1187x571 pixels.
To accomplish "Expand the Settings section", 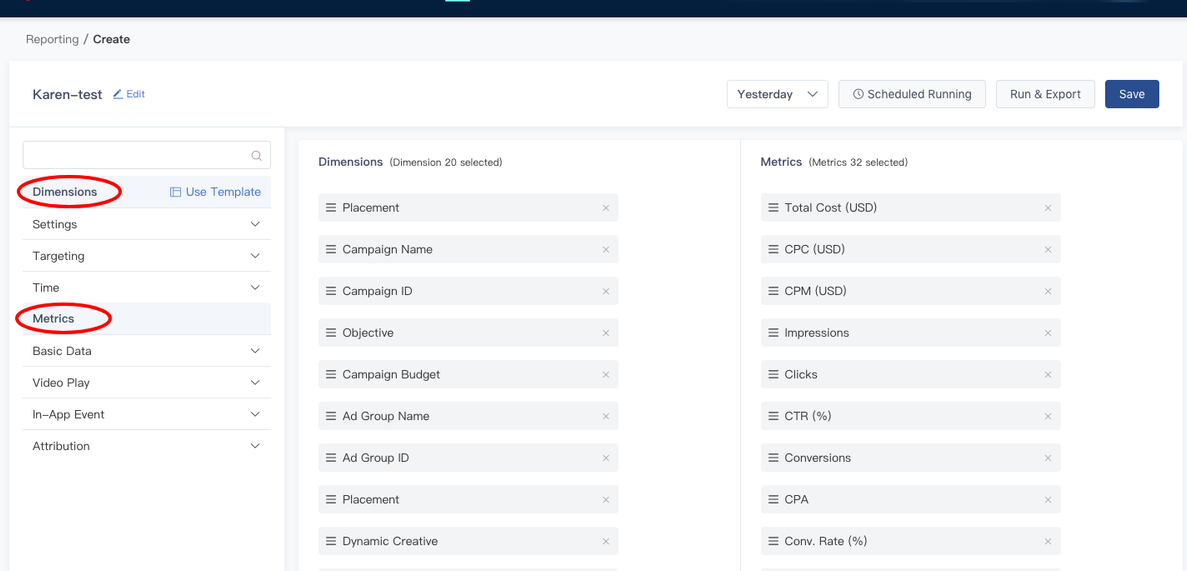I will click(147, 224).
